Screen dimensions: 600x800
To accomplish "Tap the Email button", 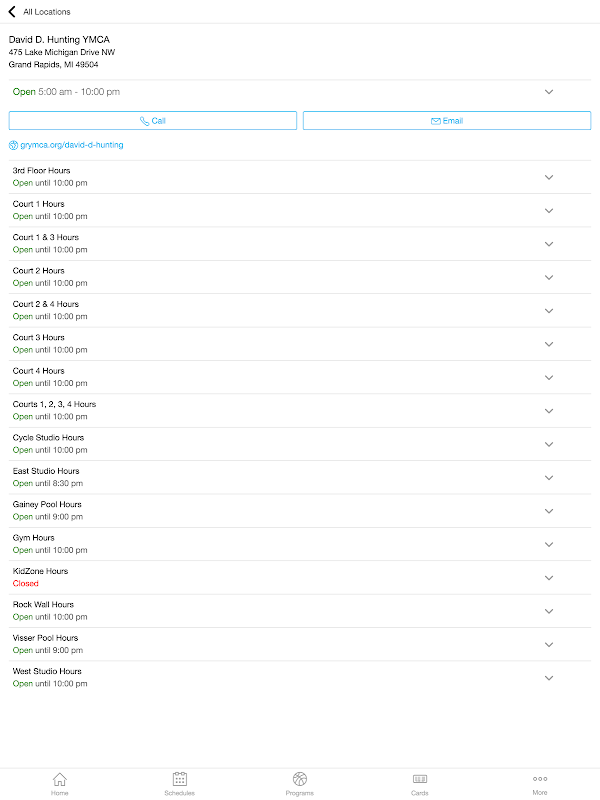I will (x=447, y=120).
